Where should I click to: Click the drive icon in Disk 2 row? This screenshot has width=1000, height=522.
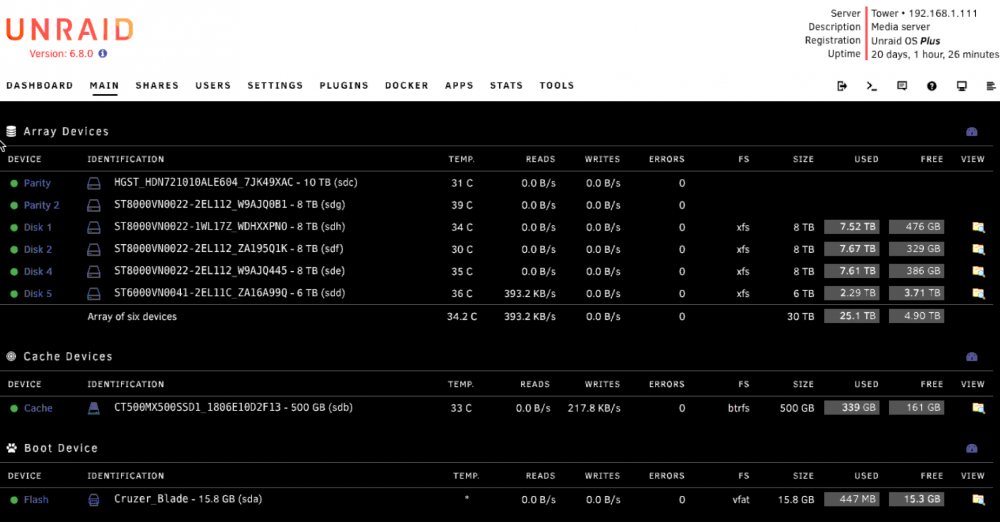[x=94, y=250]
